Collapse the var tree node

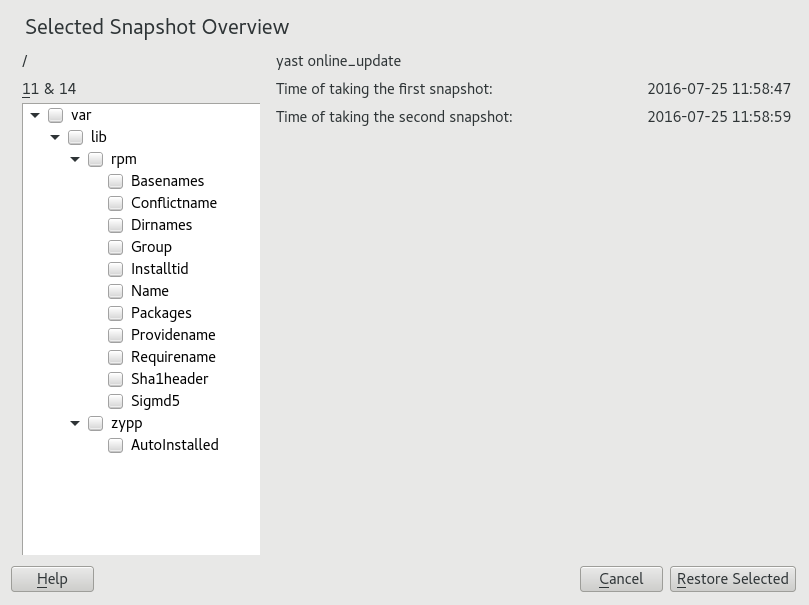click(x=35, y=115)
